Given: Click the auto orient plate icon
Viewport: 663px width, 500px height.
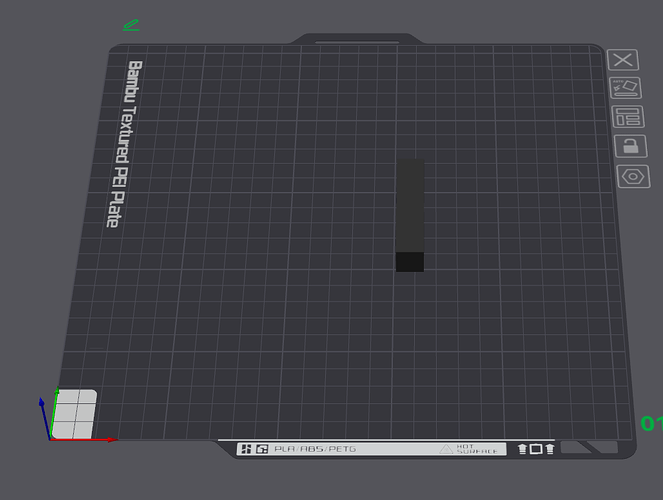Looking at the screenshot, I should (x=626, y=88).
